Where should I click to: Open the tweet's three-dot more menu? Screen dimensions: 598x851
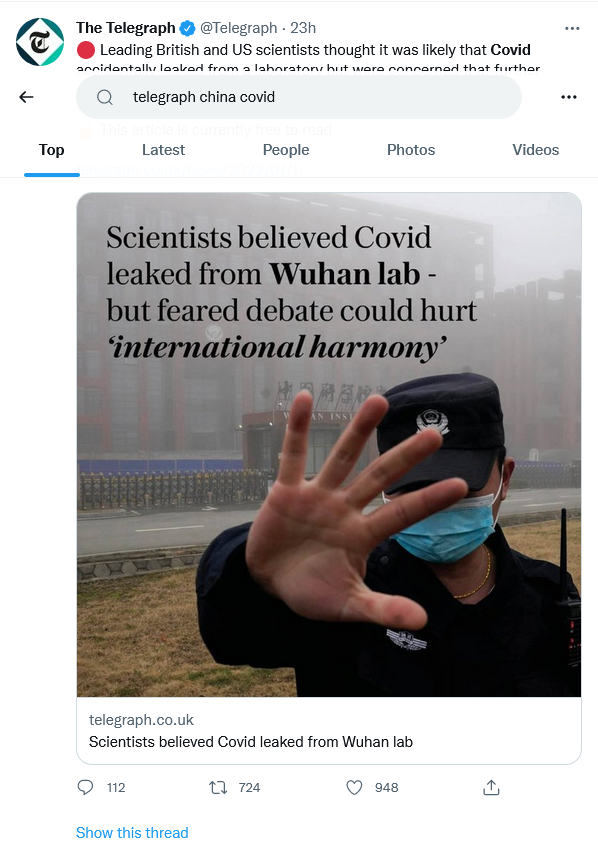572,28
